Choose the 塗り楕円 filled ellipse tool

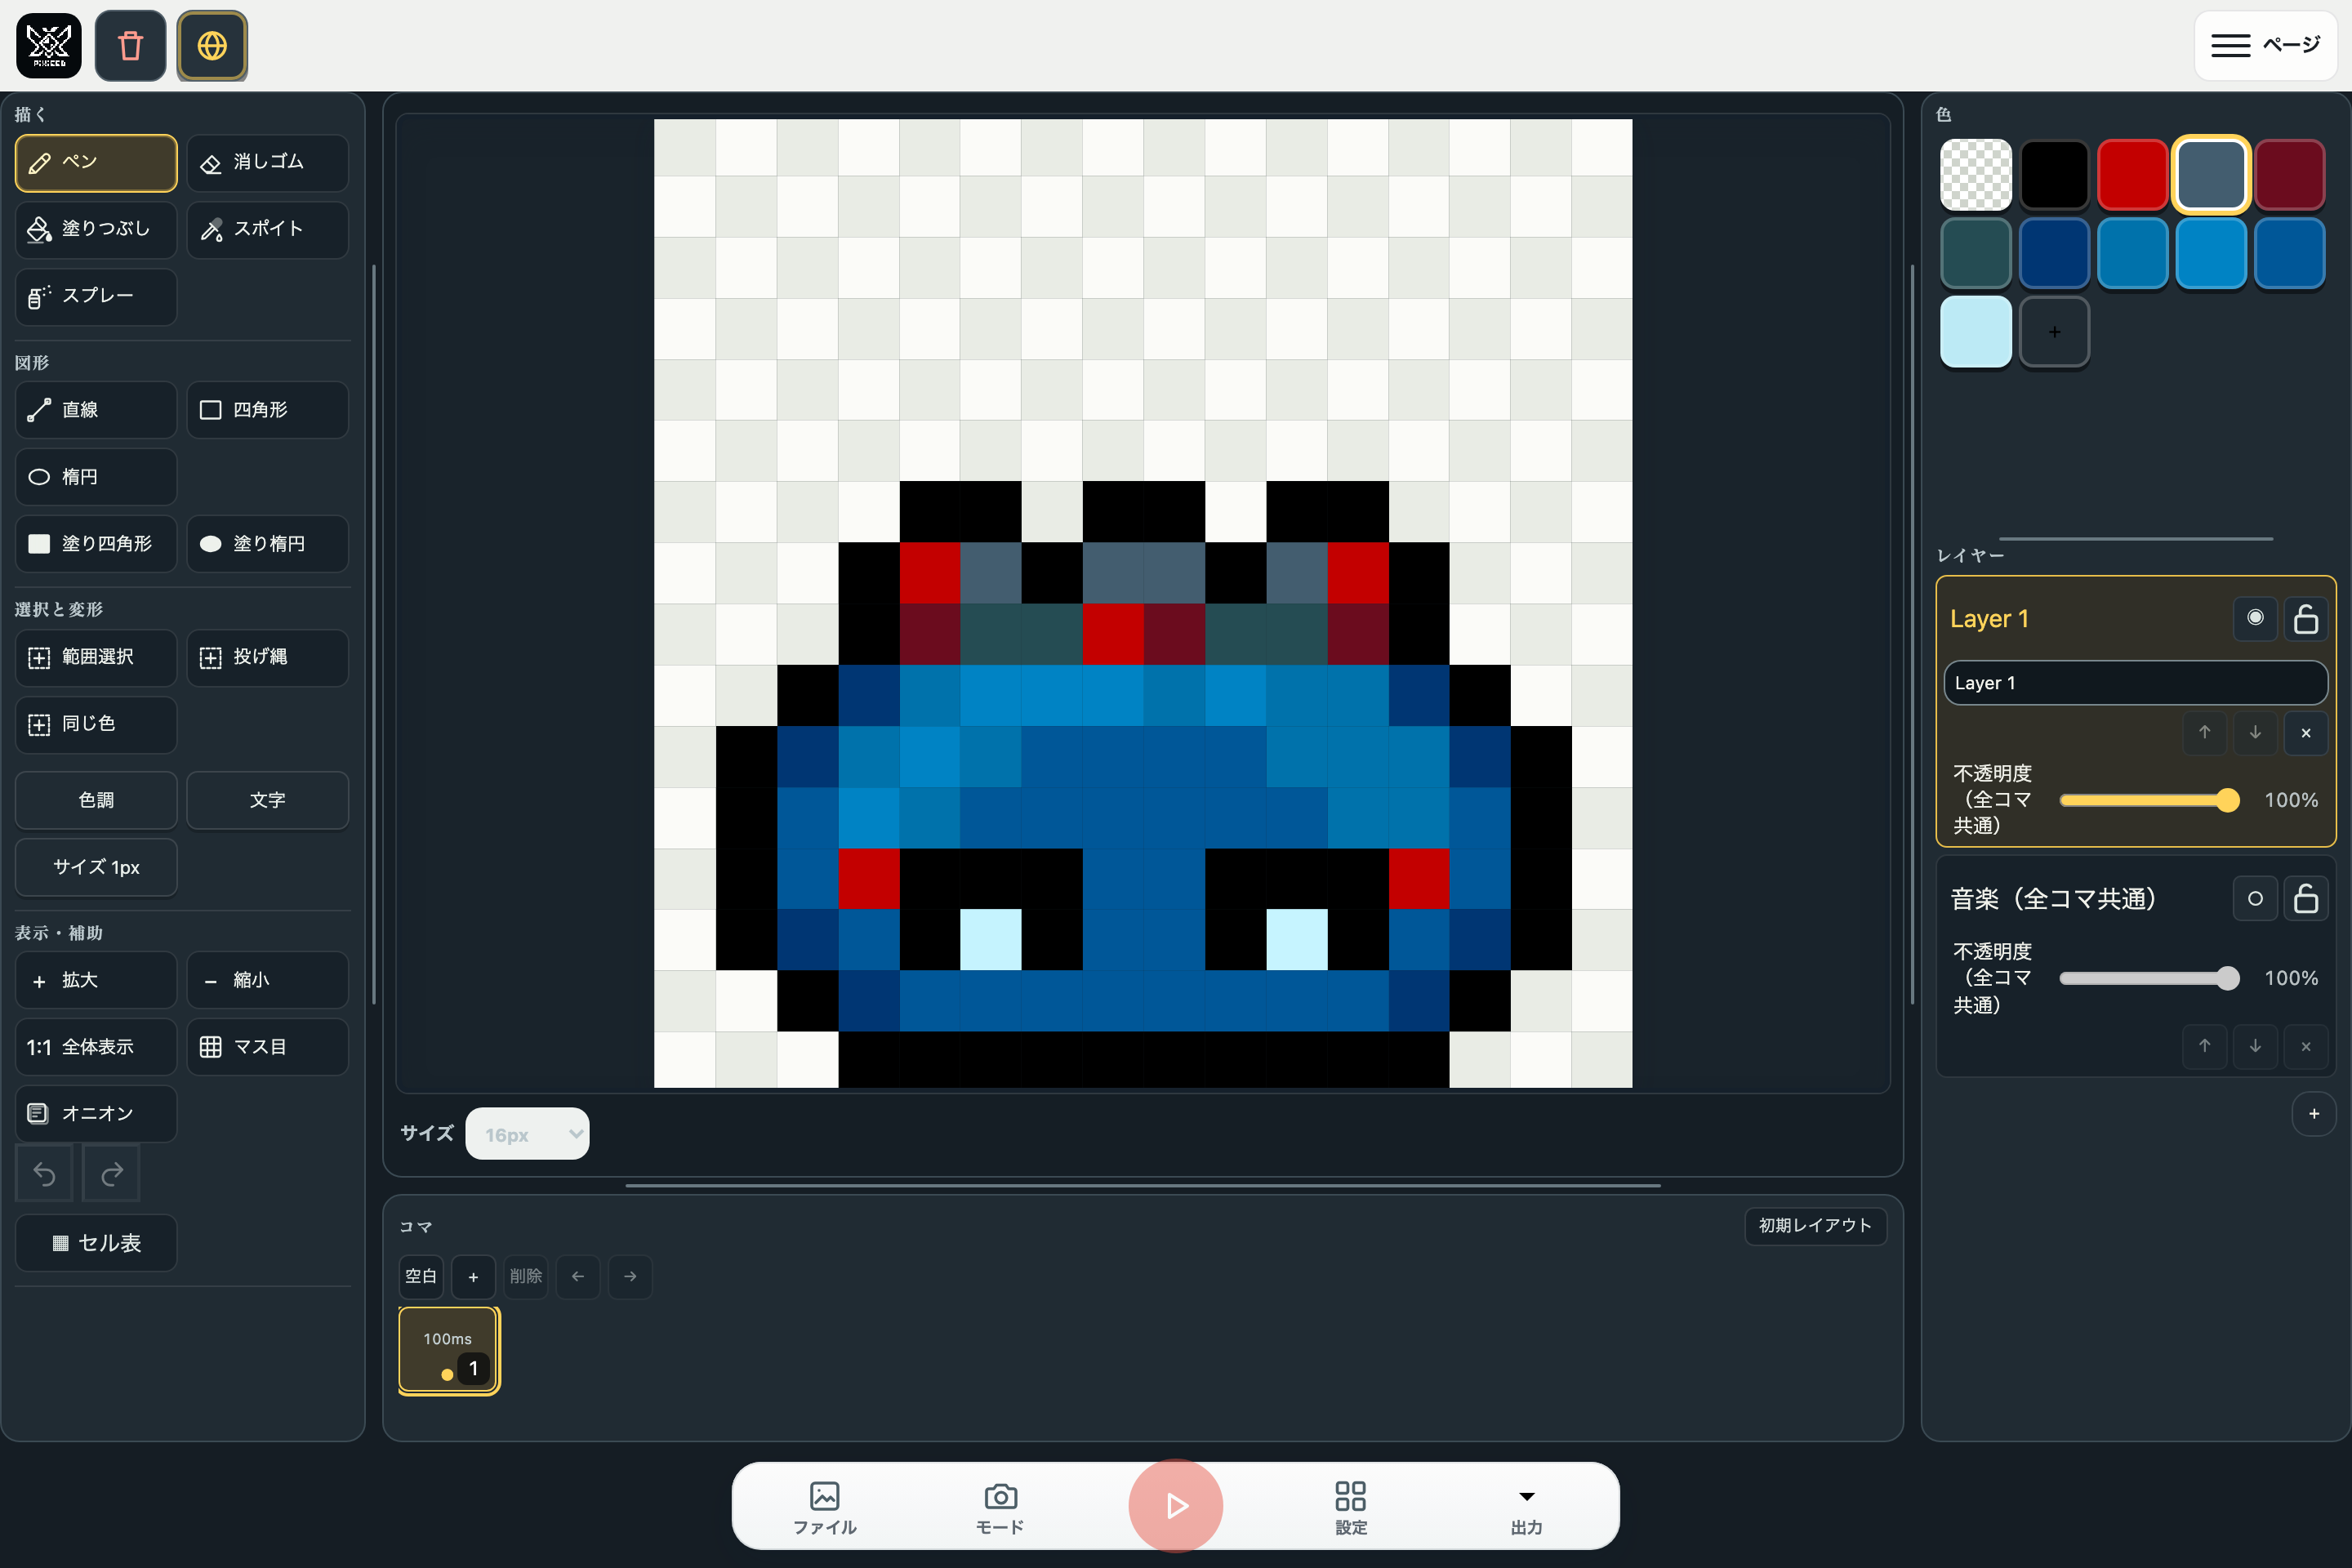coord(267,544)
